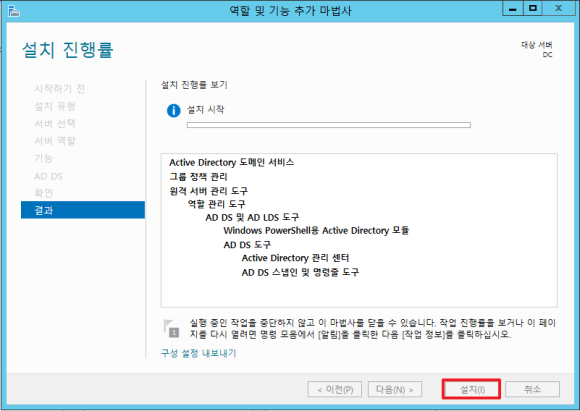Viewport: 580px width, 411px height.
Task: Click the AD DS 도구 entry
Action: point(247,245)
